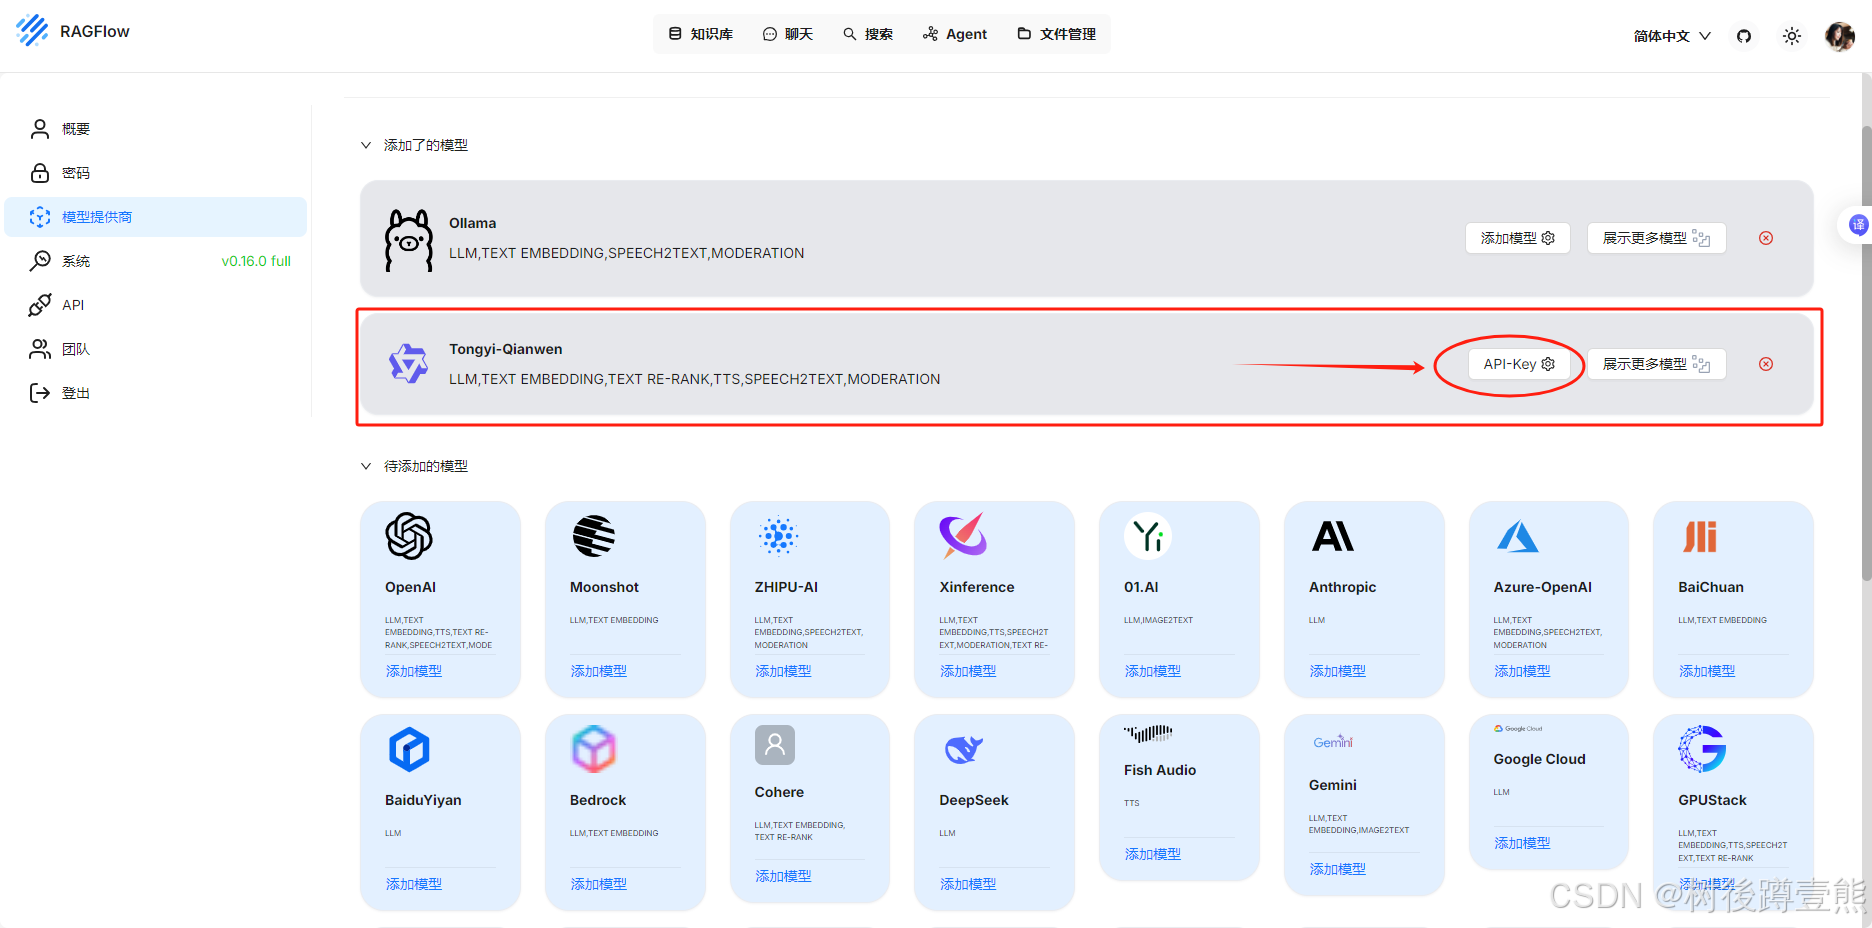Image resolution: width=1872 pixels, height=928 pixels.
Task: Open 密码 in the sidebar
Action: tap(156, 173)
